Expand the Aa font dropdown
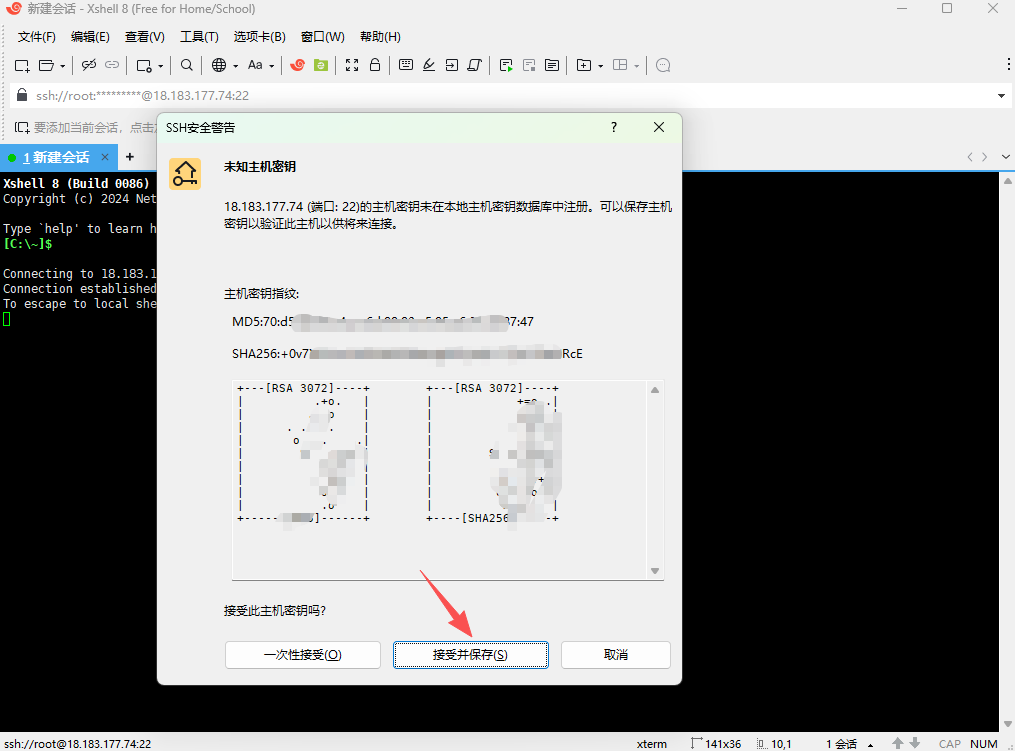Image resolution: width=1015 pixels, height=751 pixels. (272, 66)
